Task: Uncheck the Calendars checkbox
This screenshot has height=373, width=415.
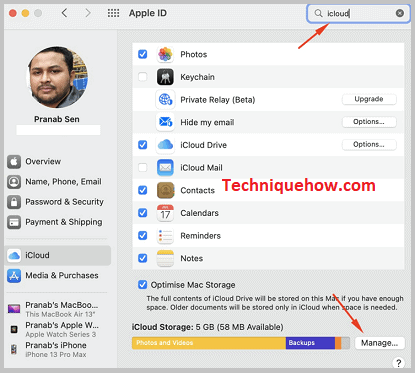Action: [x=143, y=213]
